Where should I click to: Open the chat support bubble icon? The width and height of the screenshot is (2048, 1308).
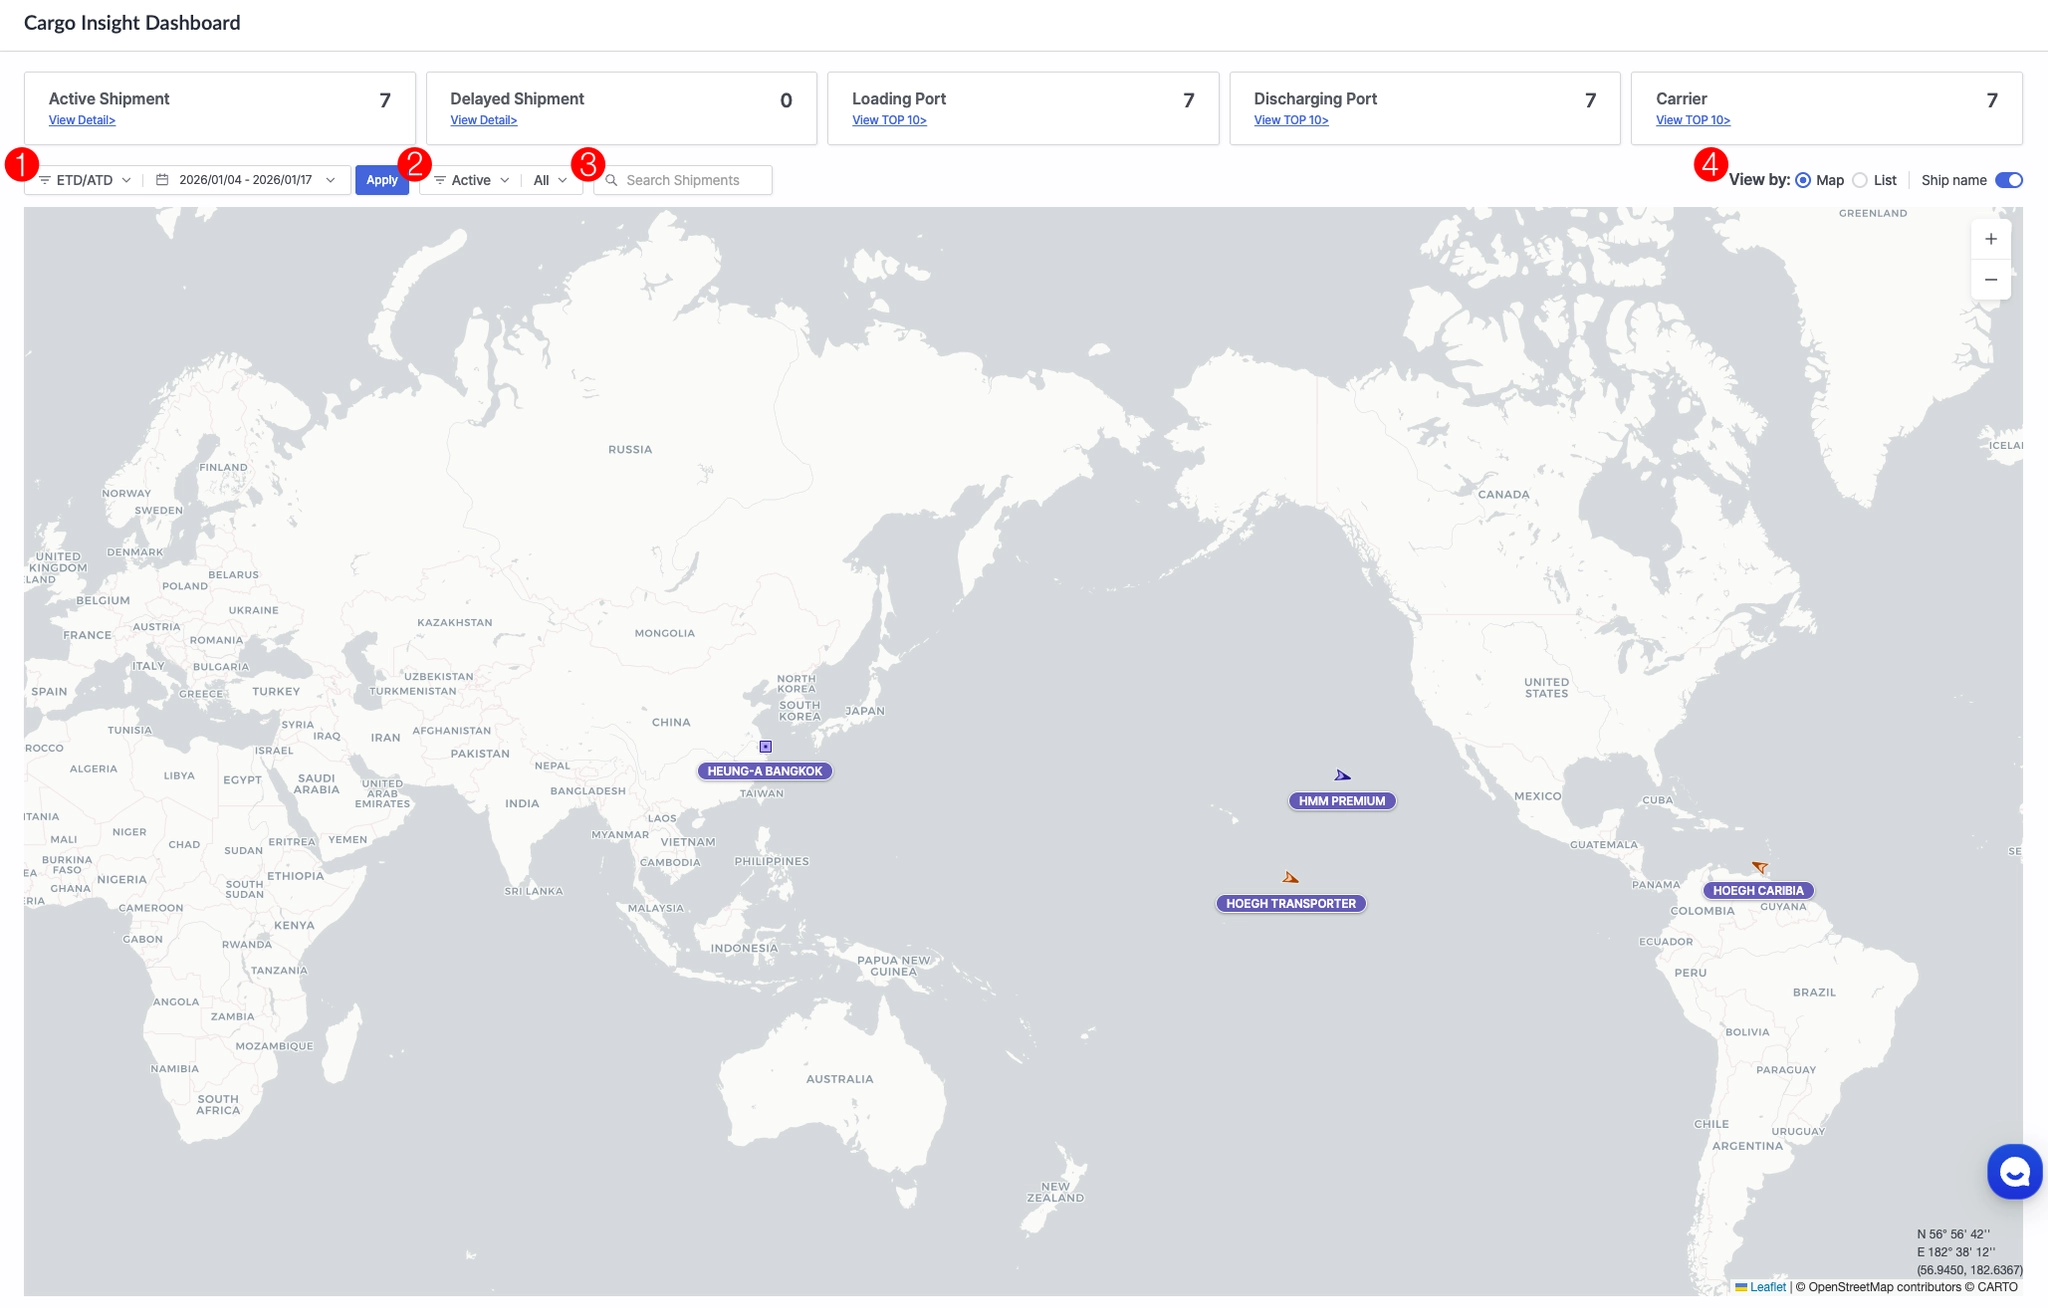click(2014, 1171)
